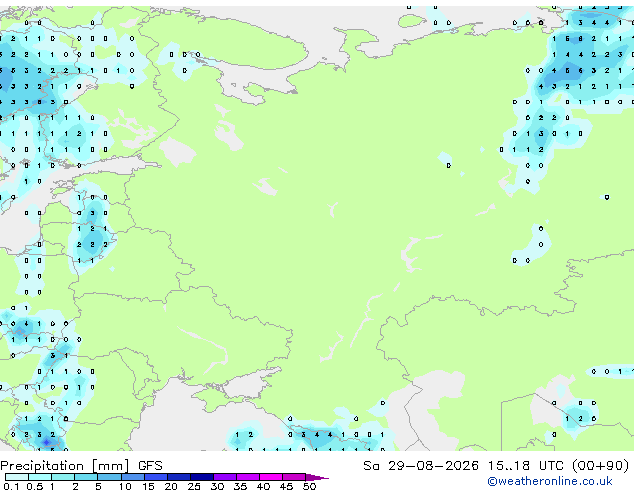The width and height of the screenshot is (634, 490).
Task: Pick the 1–2 mm legend color swatch
Action: [63, 477]
